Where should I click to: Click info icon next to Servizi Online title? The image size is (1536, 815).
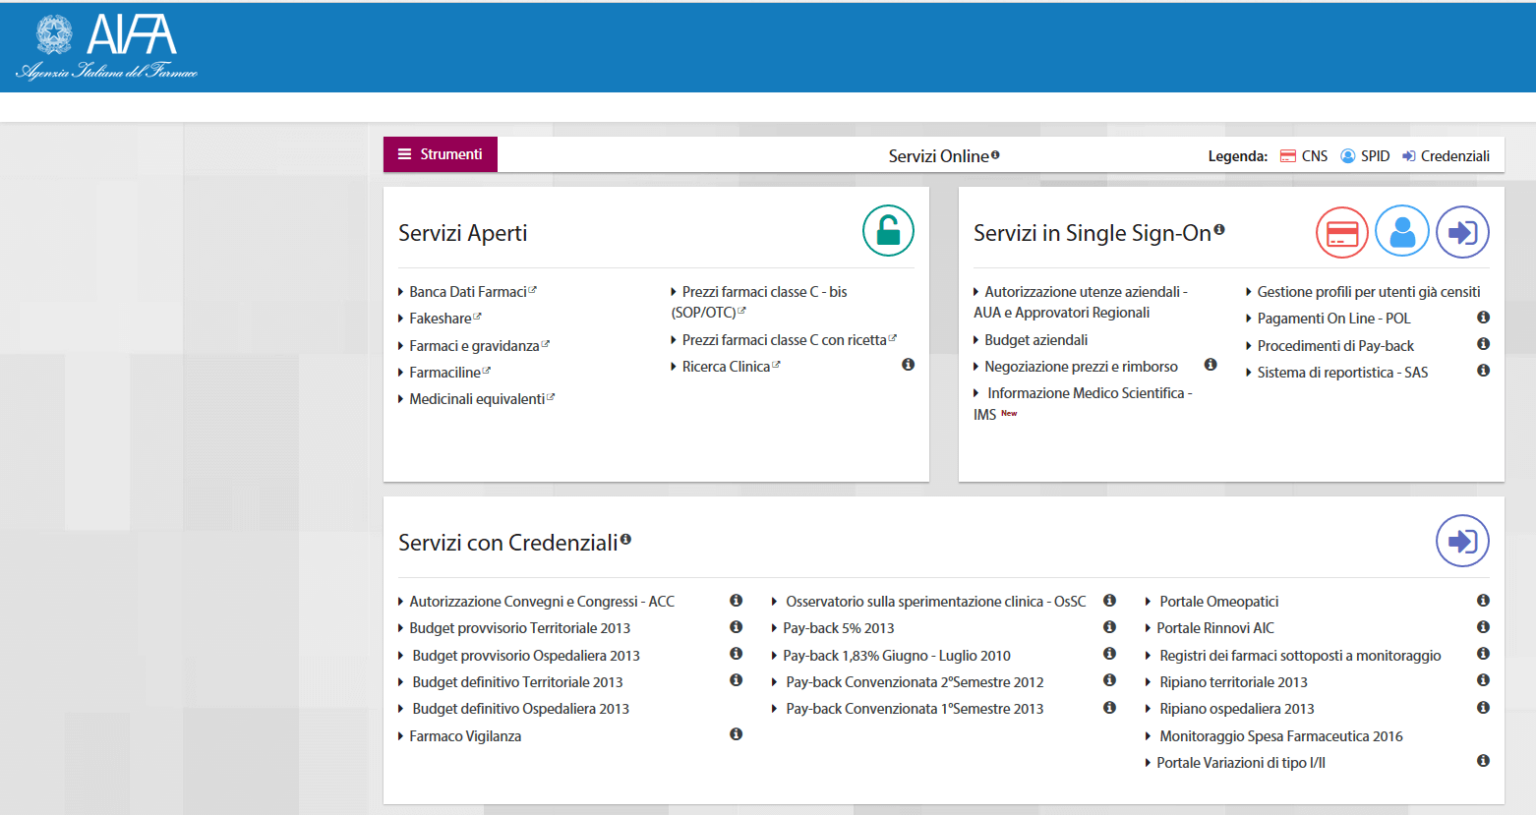995,155
